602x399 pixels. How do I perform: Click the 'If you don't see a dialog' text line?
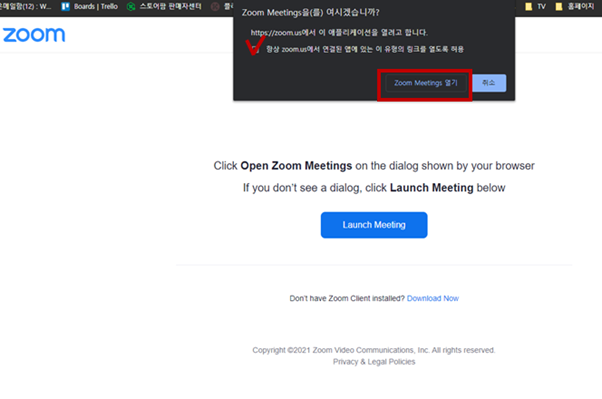pos(374,188)
